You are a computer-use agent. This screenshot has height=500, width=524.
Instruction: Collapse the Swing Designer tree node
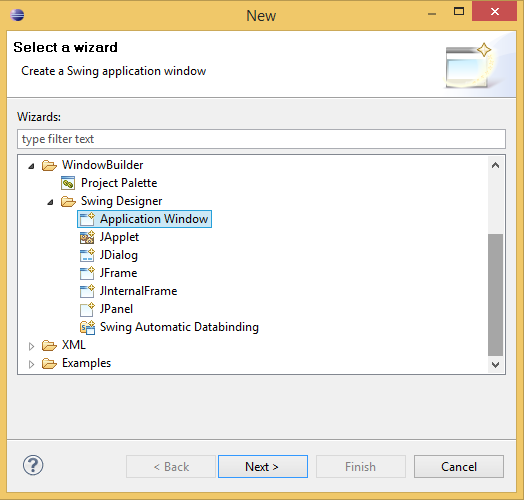50,202
